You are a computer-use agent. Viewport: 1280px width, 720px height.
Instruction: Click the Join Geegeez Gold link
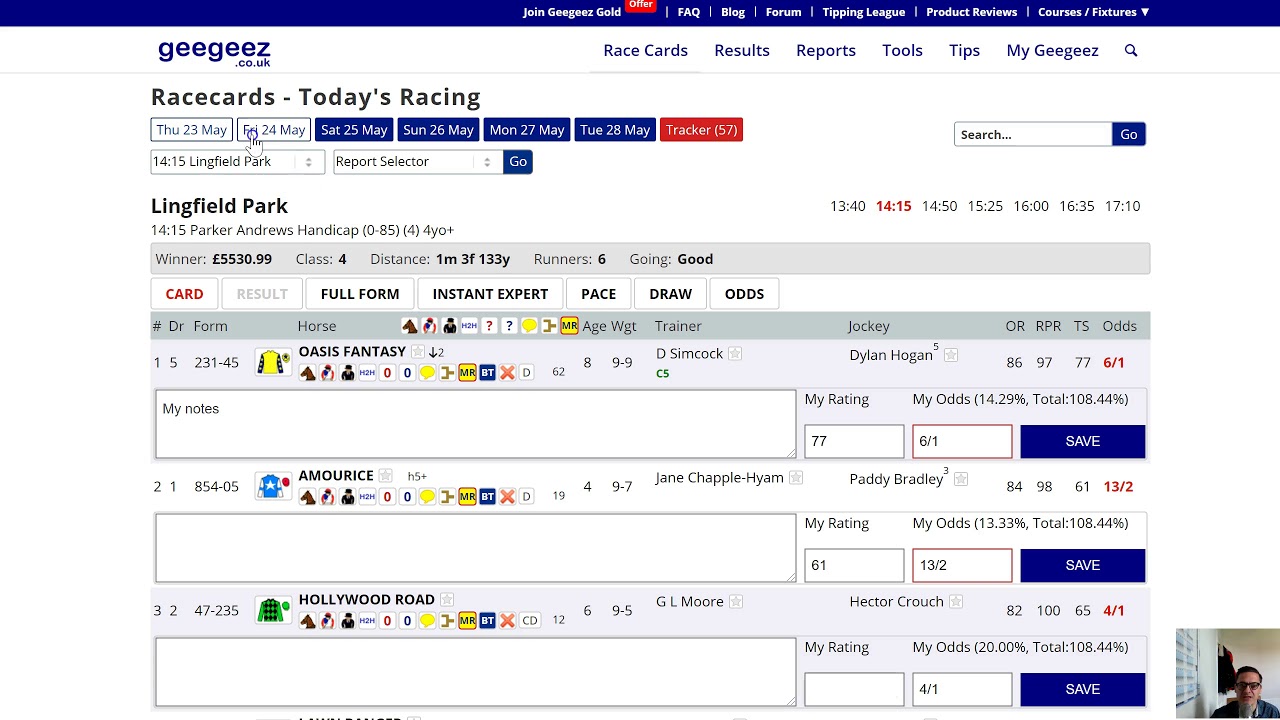pyautogui.click(x=572, y=12)
